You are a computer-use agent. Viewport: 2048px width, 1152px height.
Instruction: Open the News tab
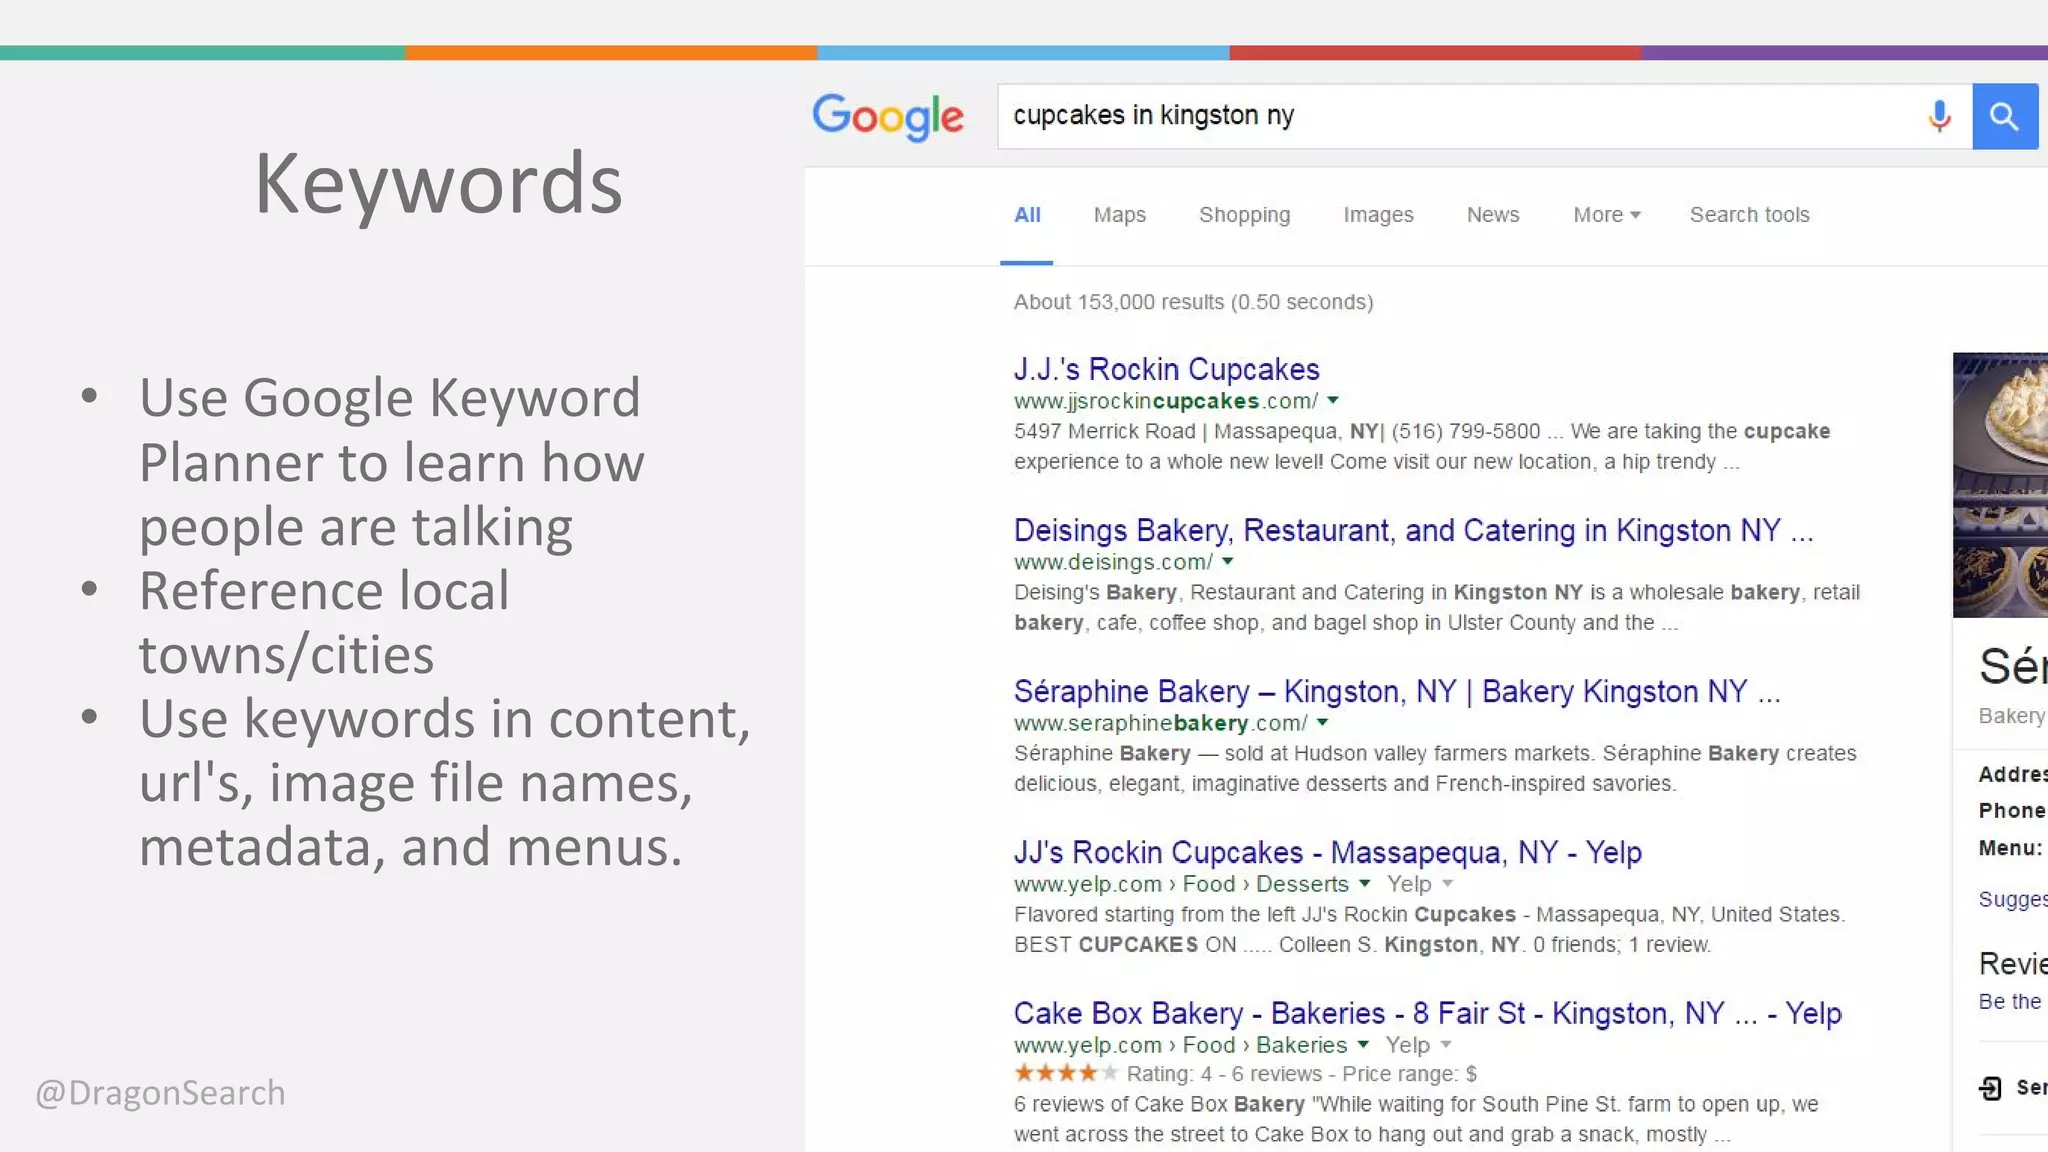click(1492, 215)
